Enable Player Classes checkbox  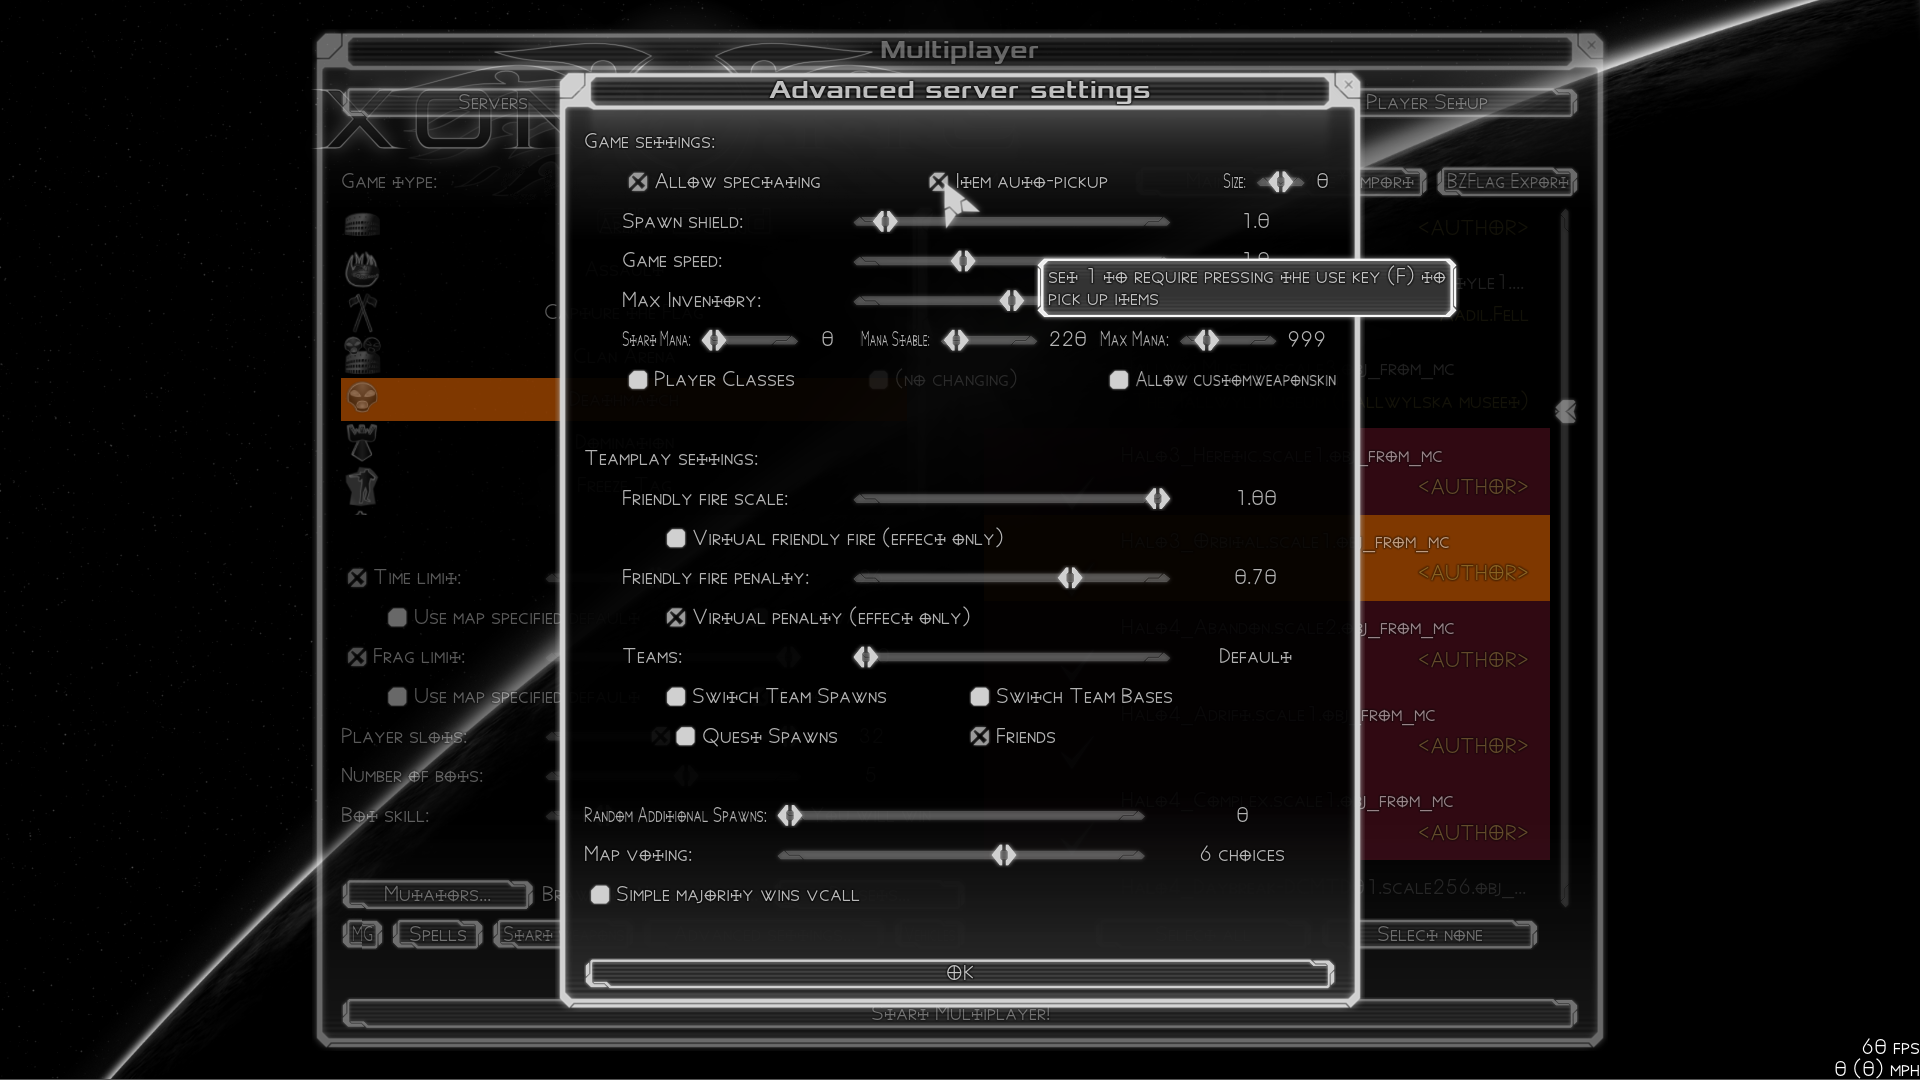coord(638,380)
